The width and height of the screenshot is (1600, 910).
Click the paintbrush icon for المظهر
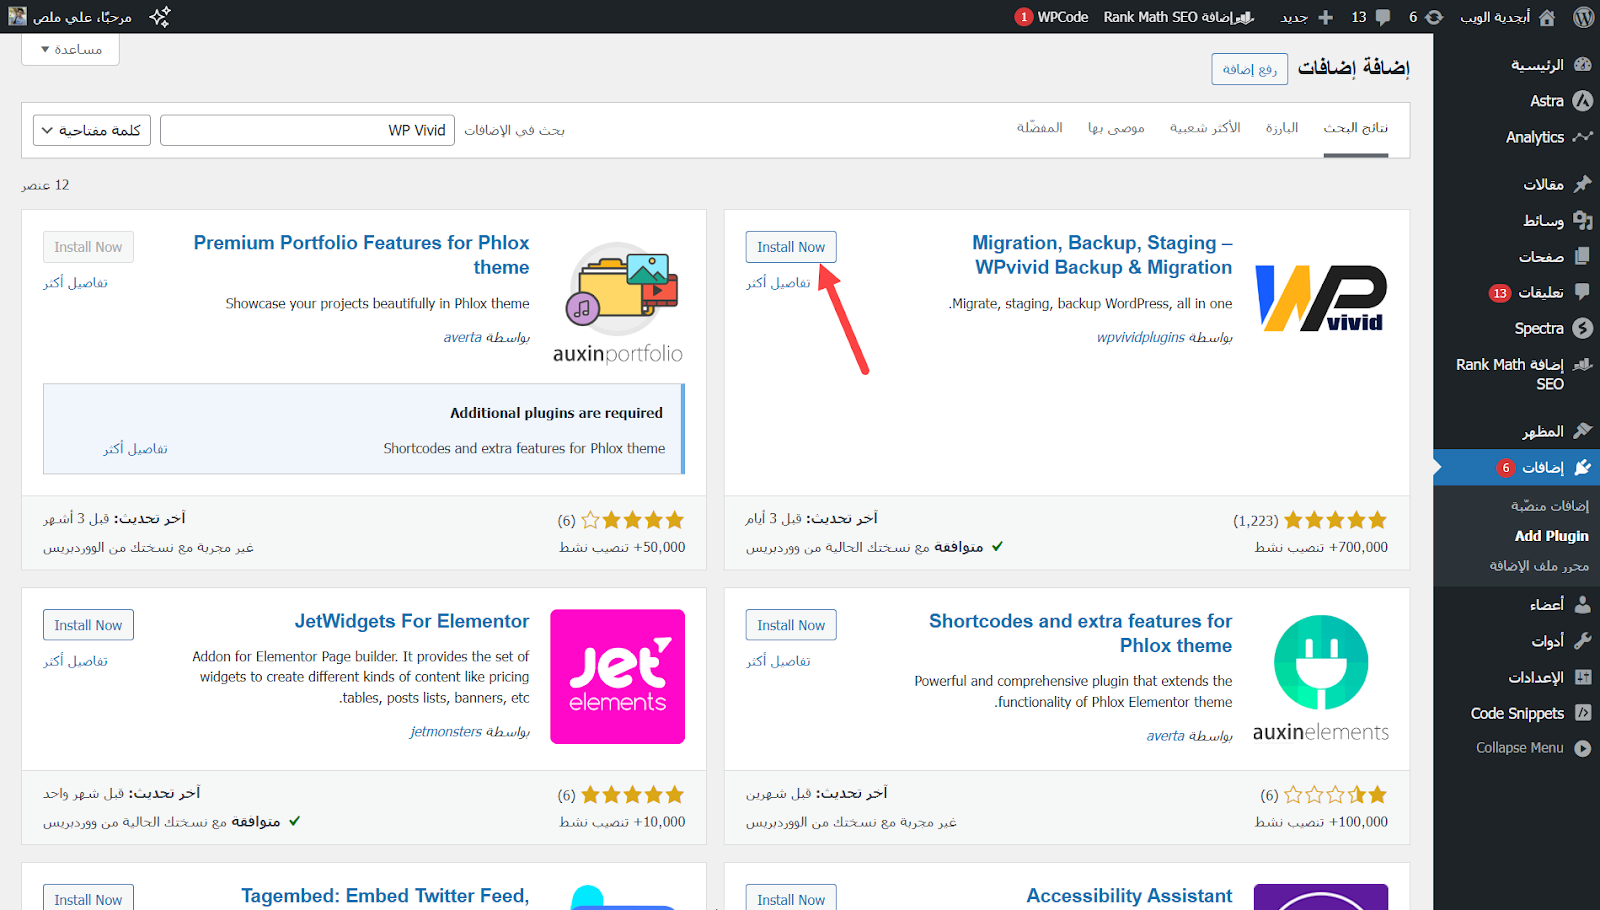coord(1582,431)
